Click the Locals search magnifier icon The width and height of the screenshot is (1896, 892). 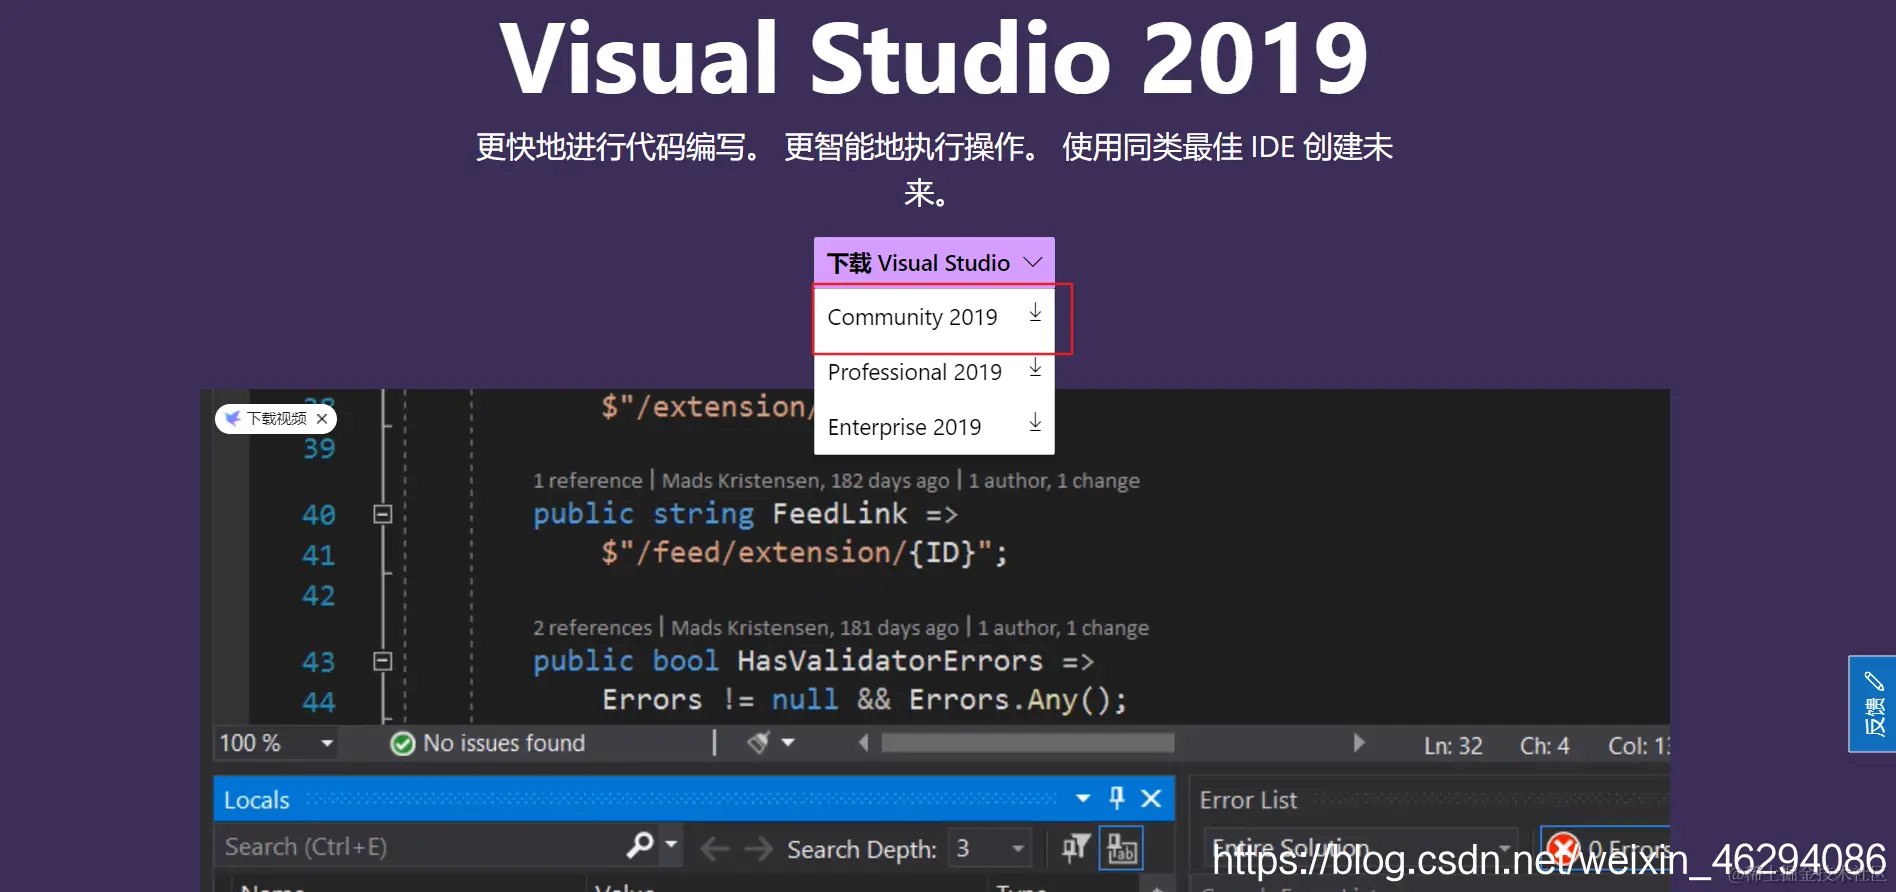pyautogui.click(x=640, y=845)
